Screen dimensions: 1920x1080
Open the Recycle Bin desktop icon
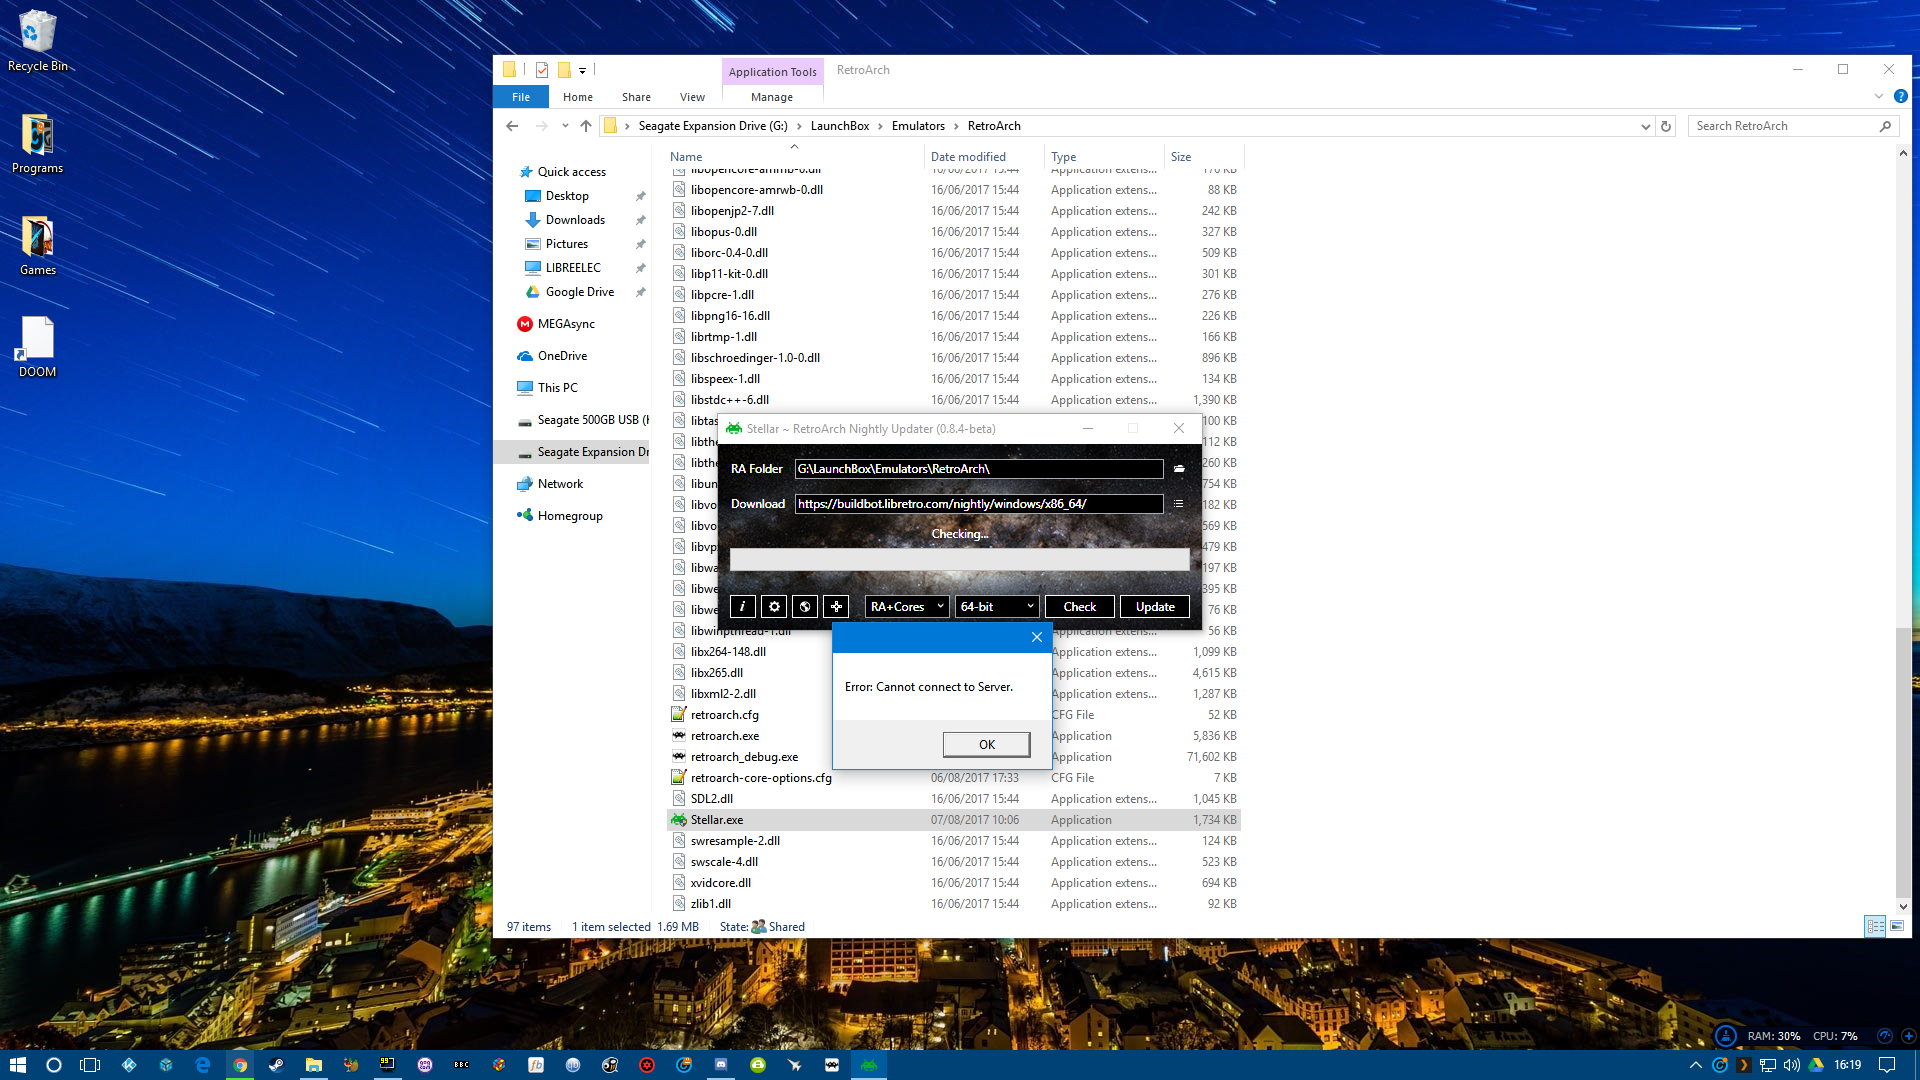click(38, 41)
